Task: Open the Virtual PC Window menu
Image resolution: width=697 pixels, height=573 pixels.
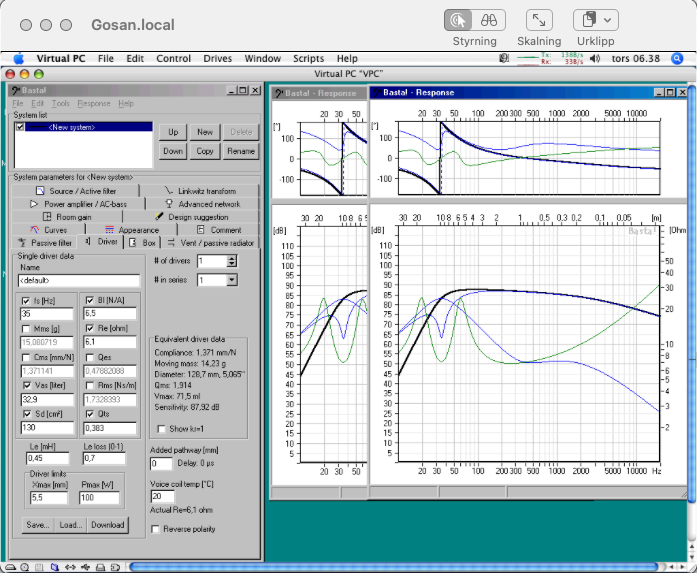Action: (262, 59)
